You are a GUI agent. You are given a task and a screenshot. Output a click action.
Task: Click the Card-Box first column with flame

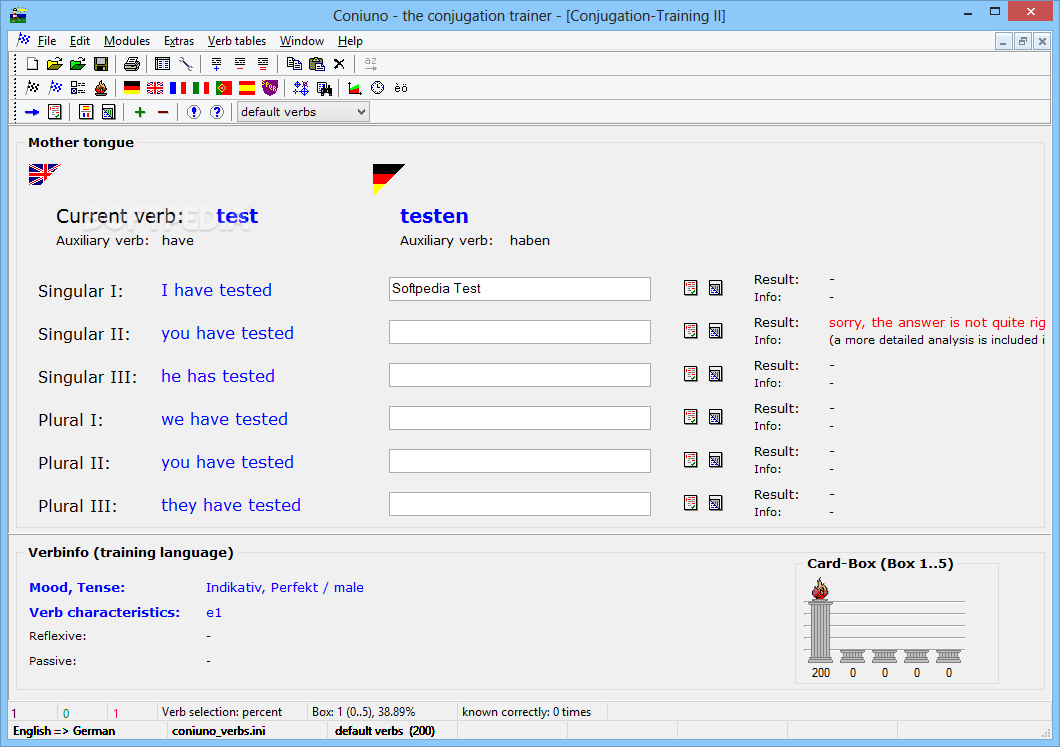(x=821, y=621)
